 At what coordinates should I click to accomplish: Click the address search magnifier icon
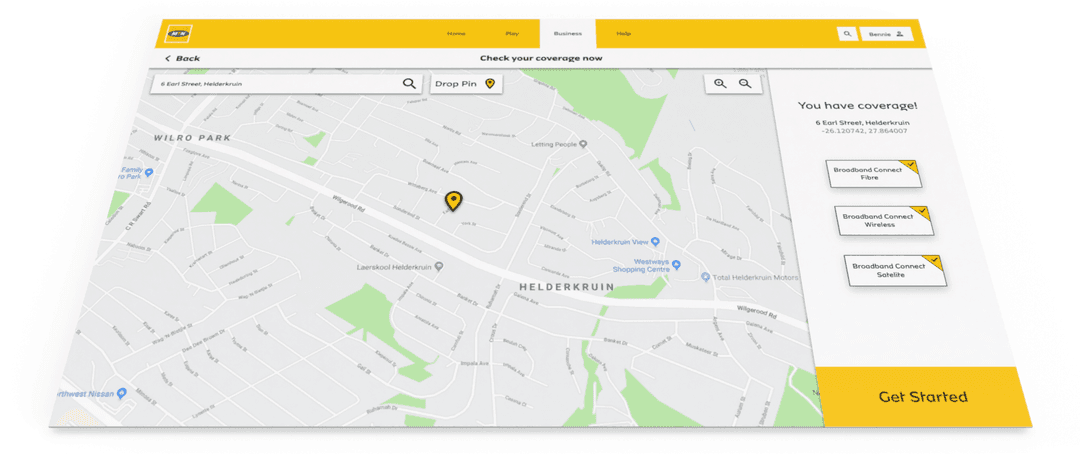[409, 83]
